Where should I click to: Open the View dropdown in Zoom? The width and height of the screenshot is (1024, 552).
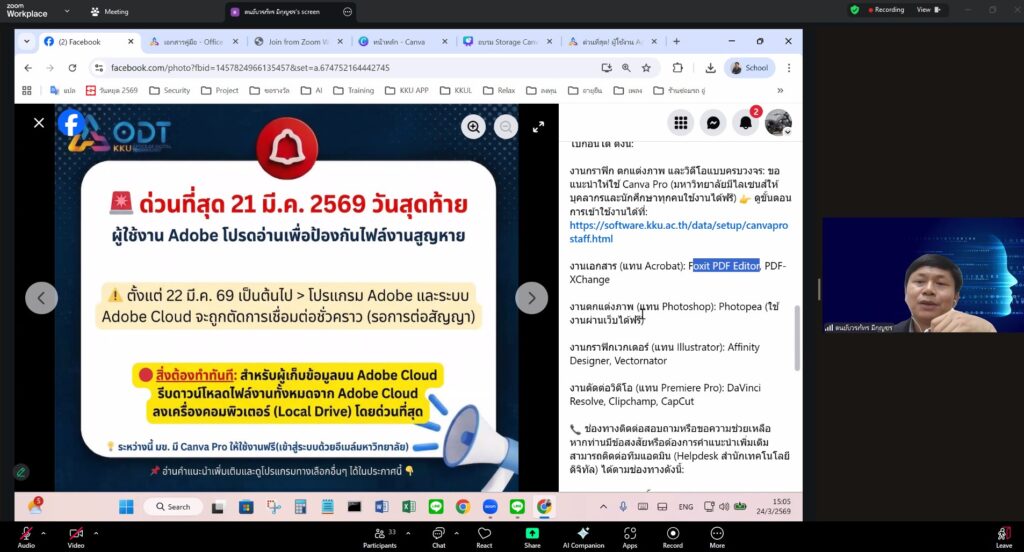(x=928, y=10)
